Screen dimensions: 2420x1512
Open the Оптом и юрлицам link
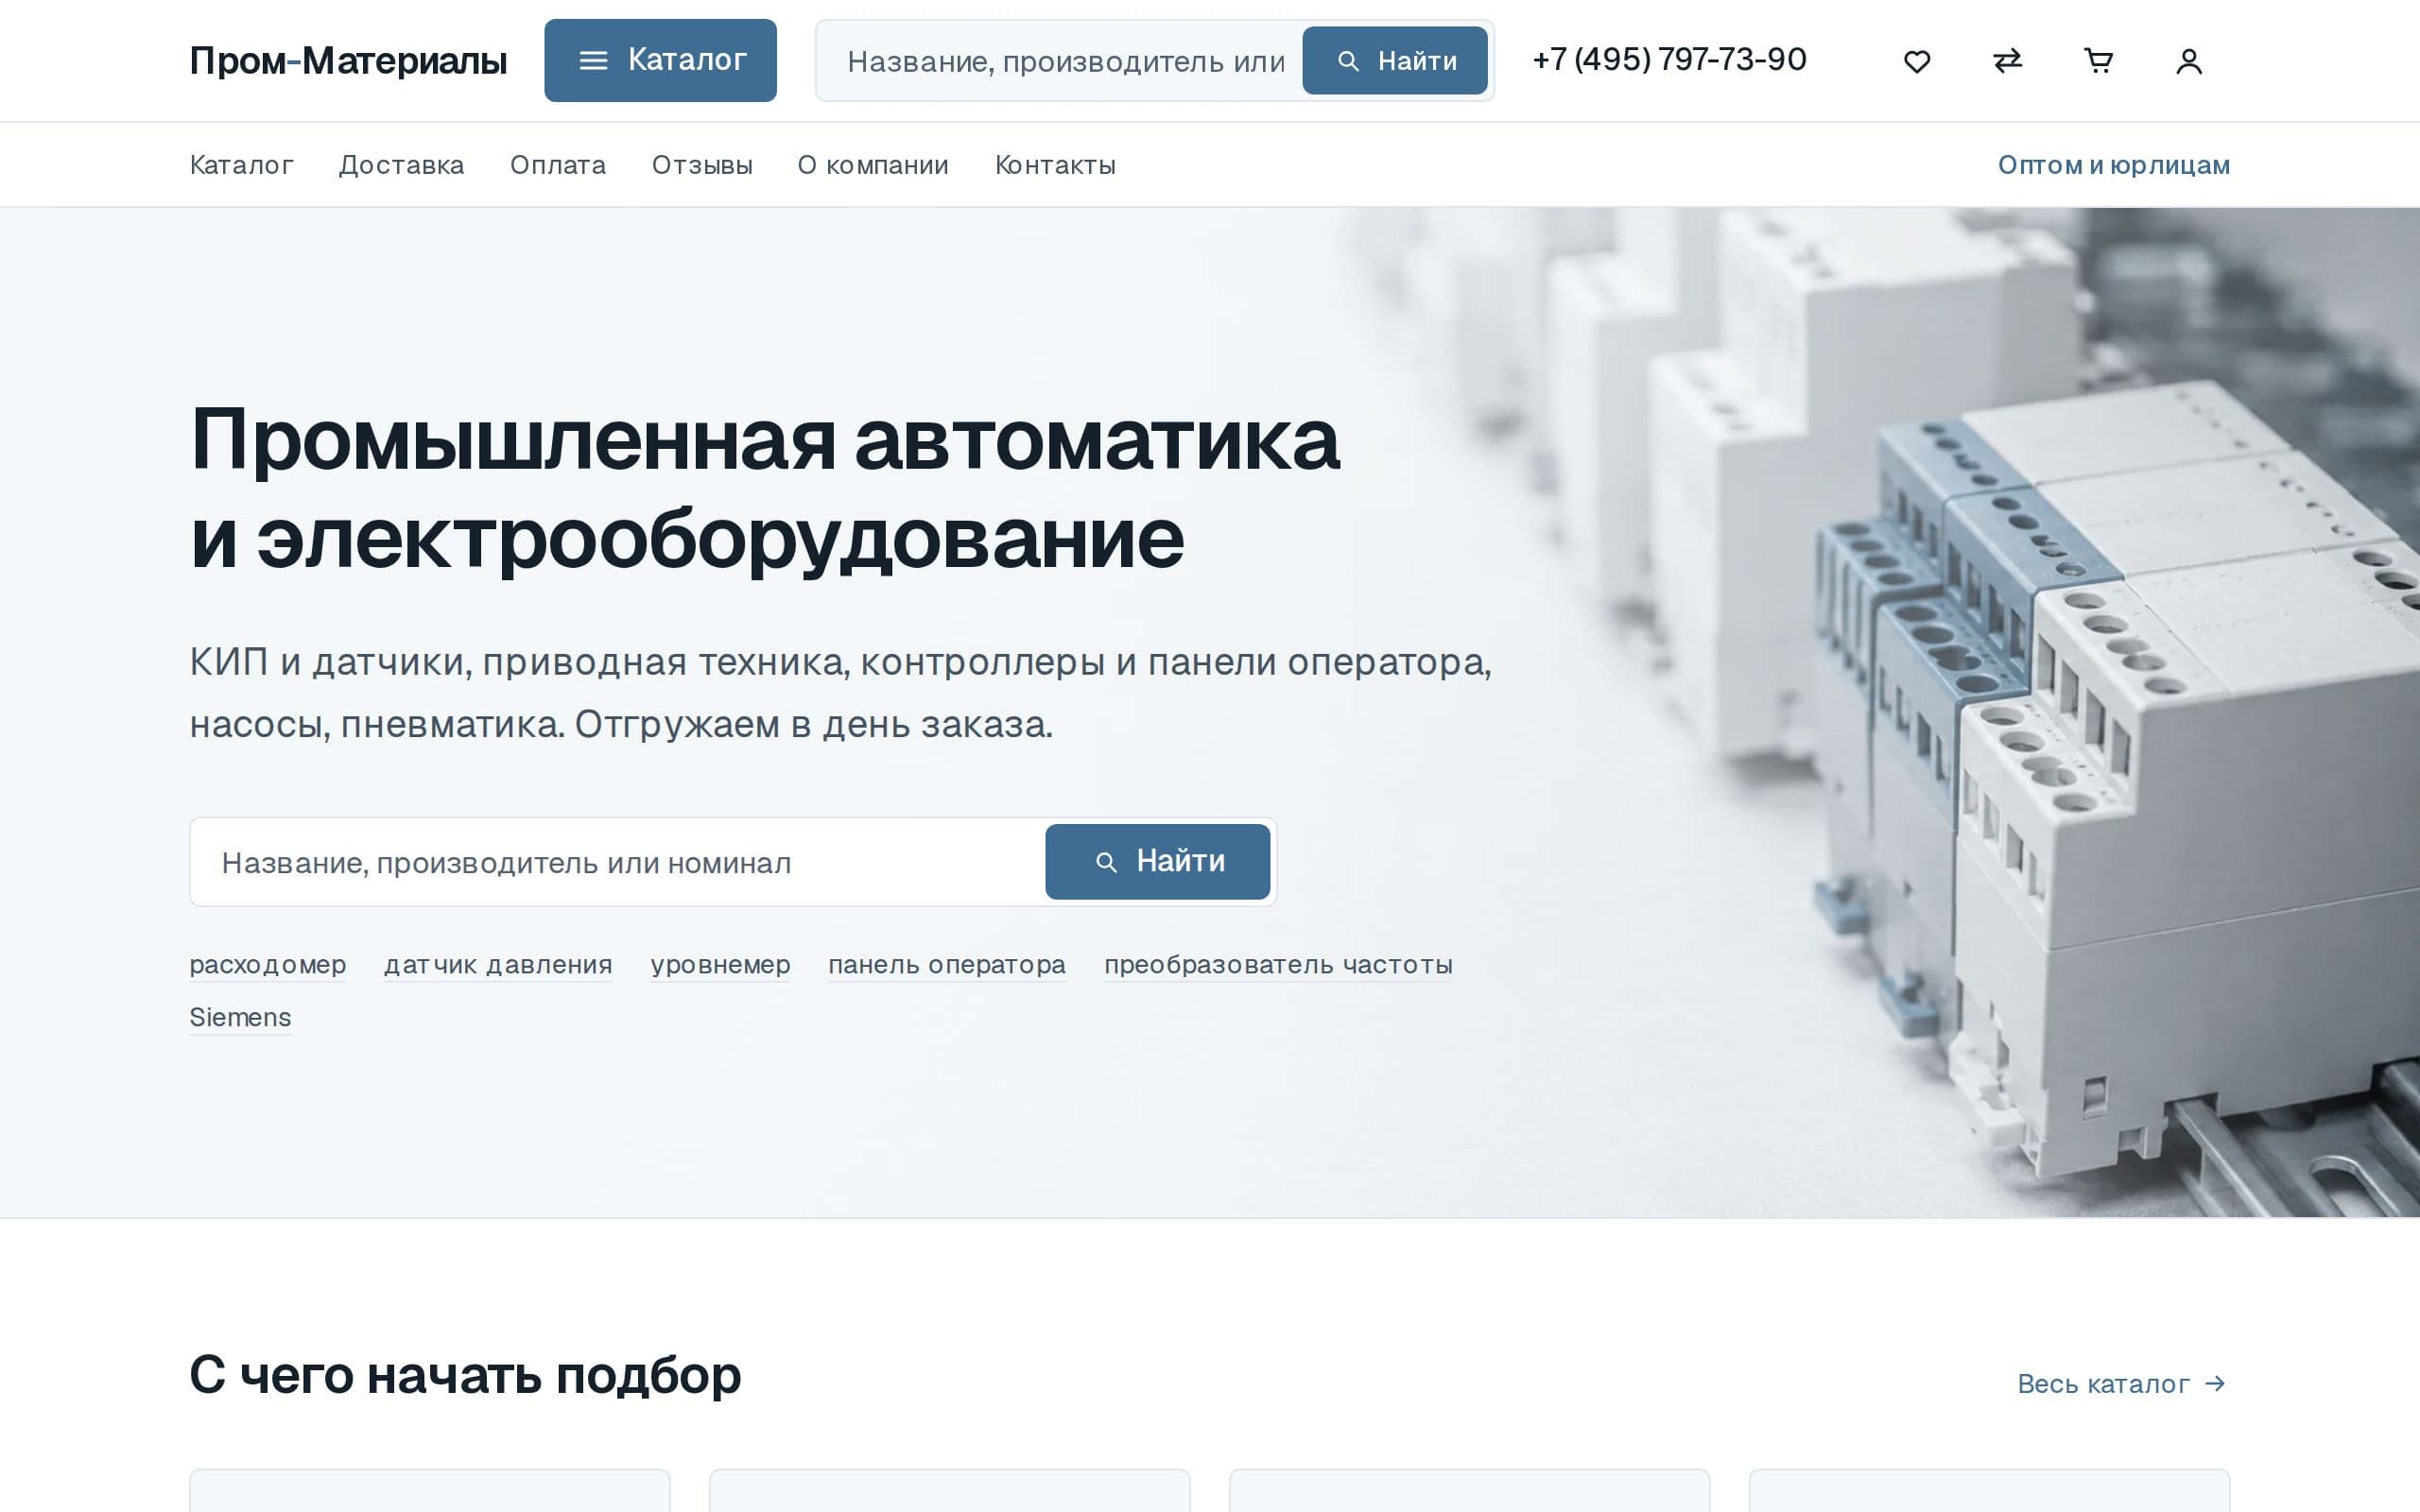(2114, 165)
